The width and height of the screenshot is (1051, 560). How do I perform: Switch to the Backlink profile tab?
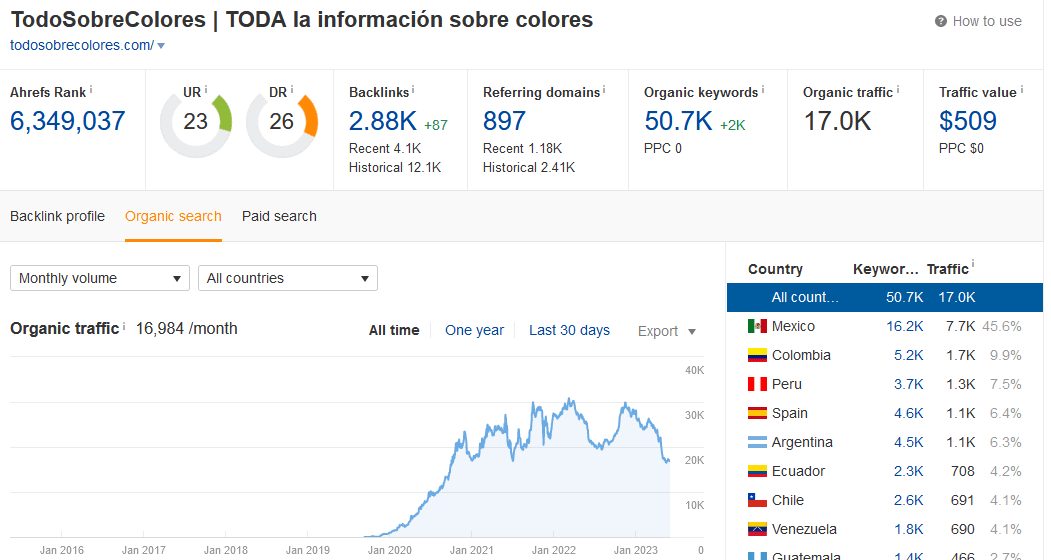click(x=58, y=217)
